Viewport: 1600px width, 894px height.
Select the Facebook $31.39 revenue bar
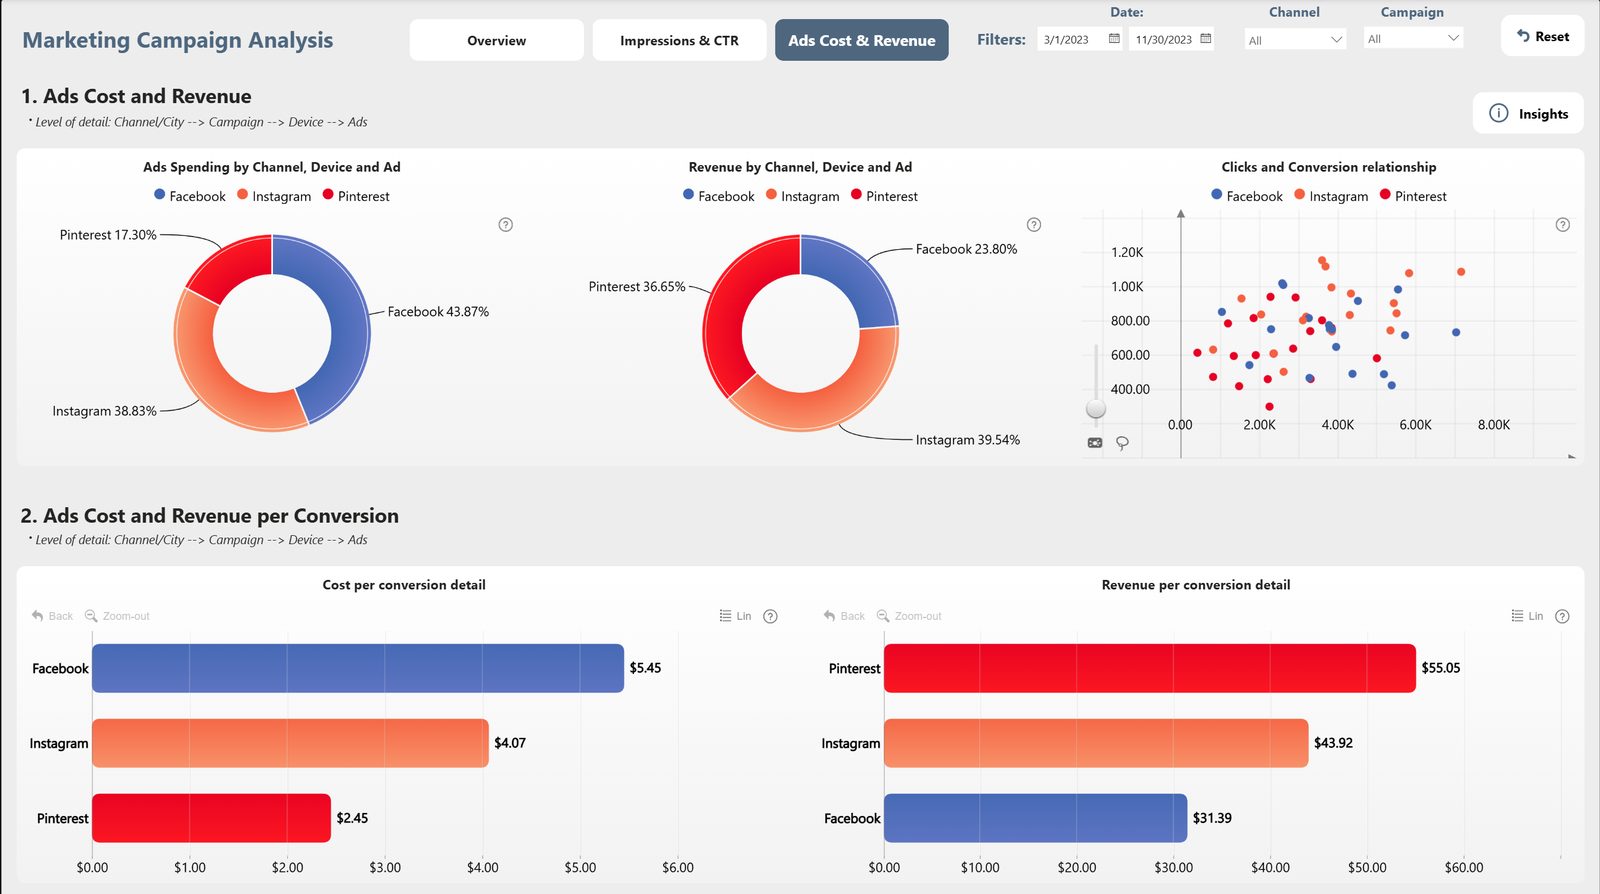(1036, 818)
